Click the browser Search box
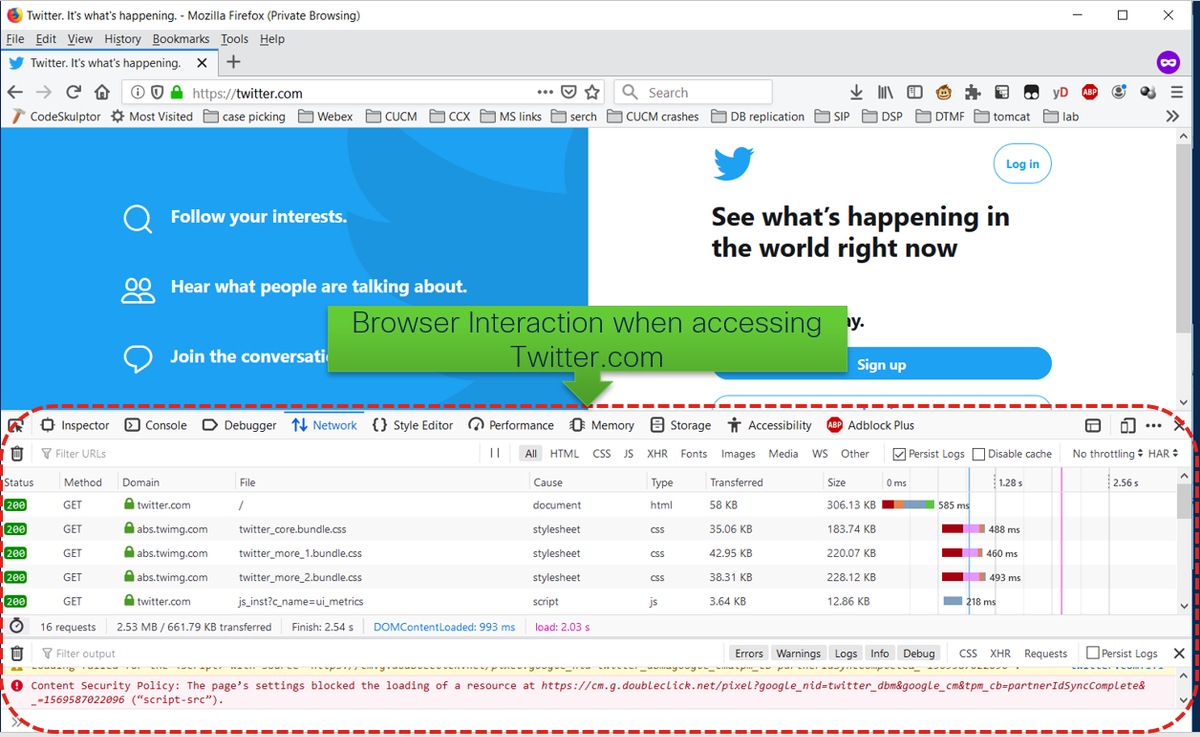This screenshot has height=737, width=1200. (693, 92)
